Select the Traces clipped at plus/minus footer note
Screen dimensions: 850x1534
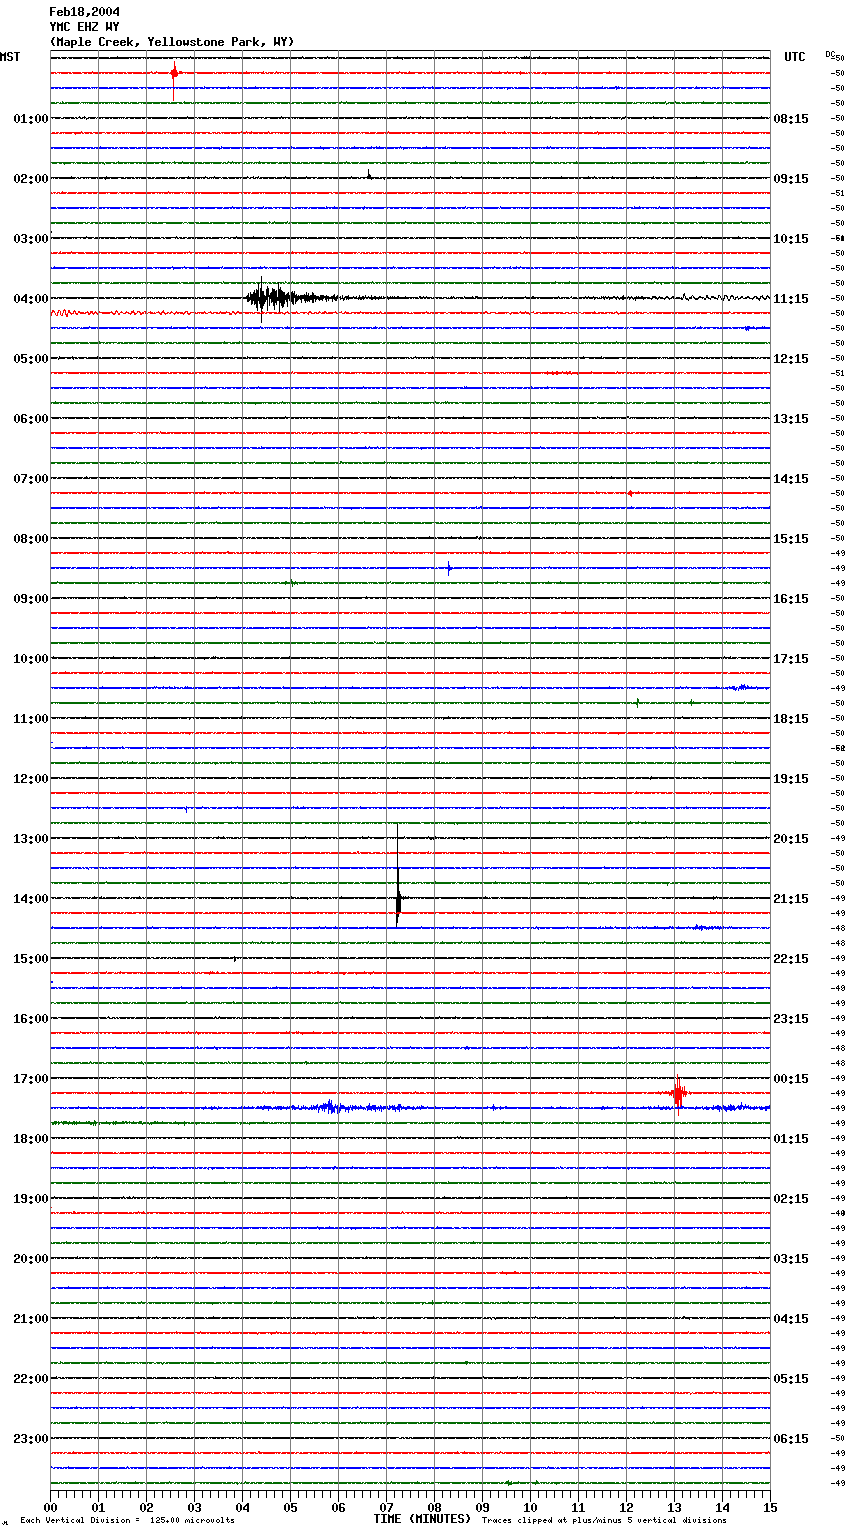coord(604,1521)
